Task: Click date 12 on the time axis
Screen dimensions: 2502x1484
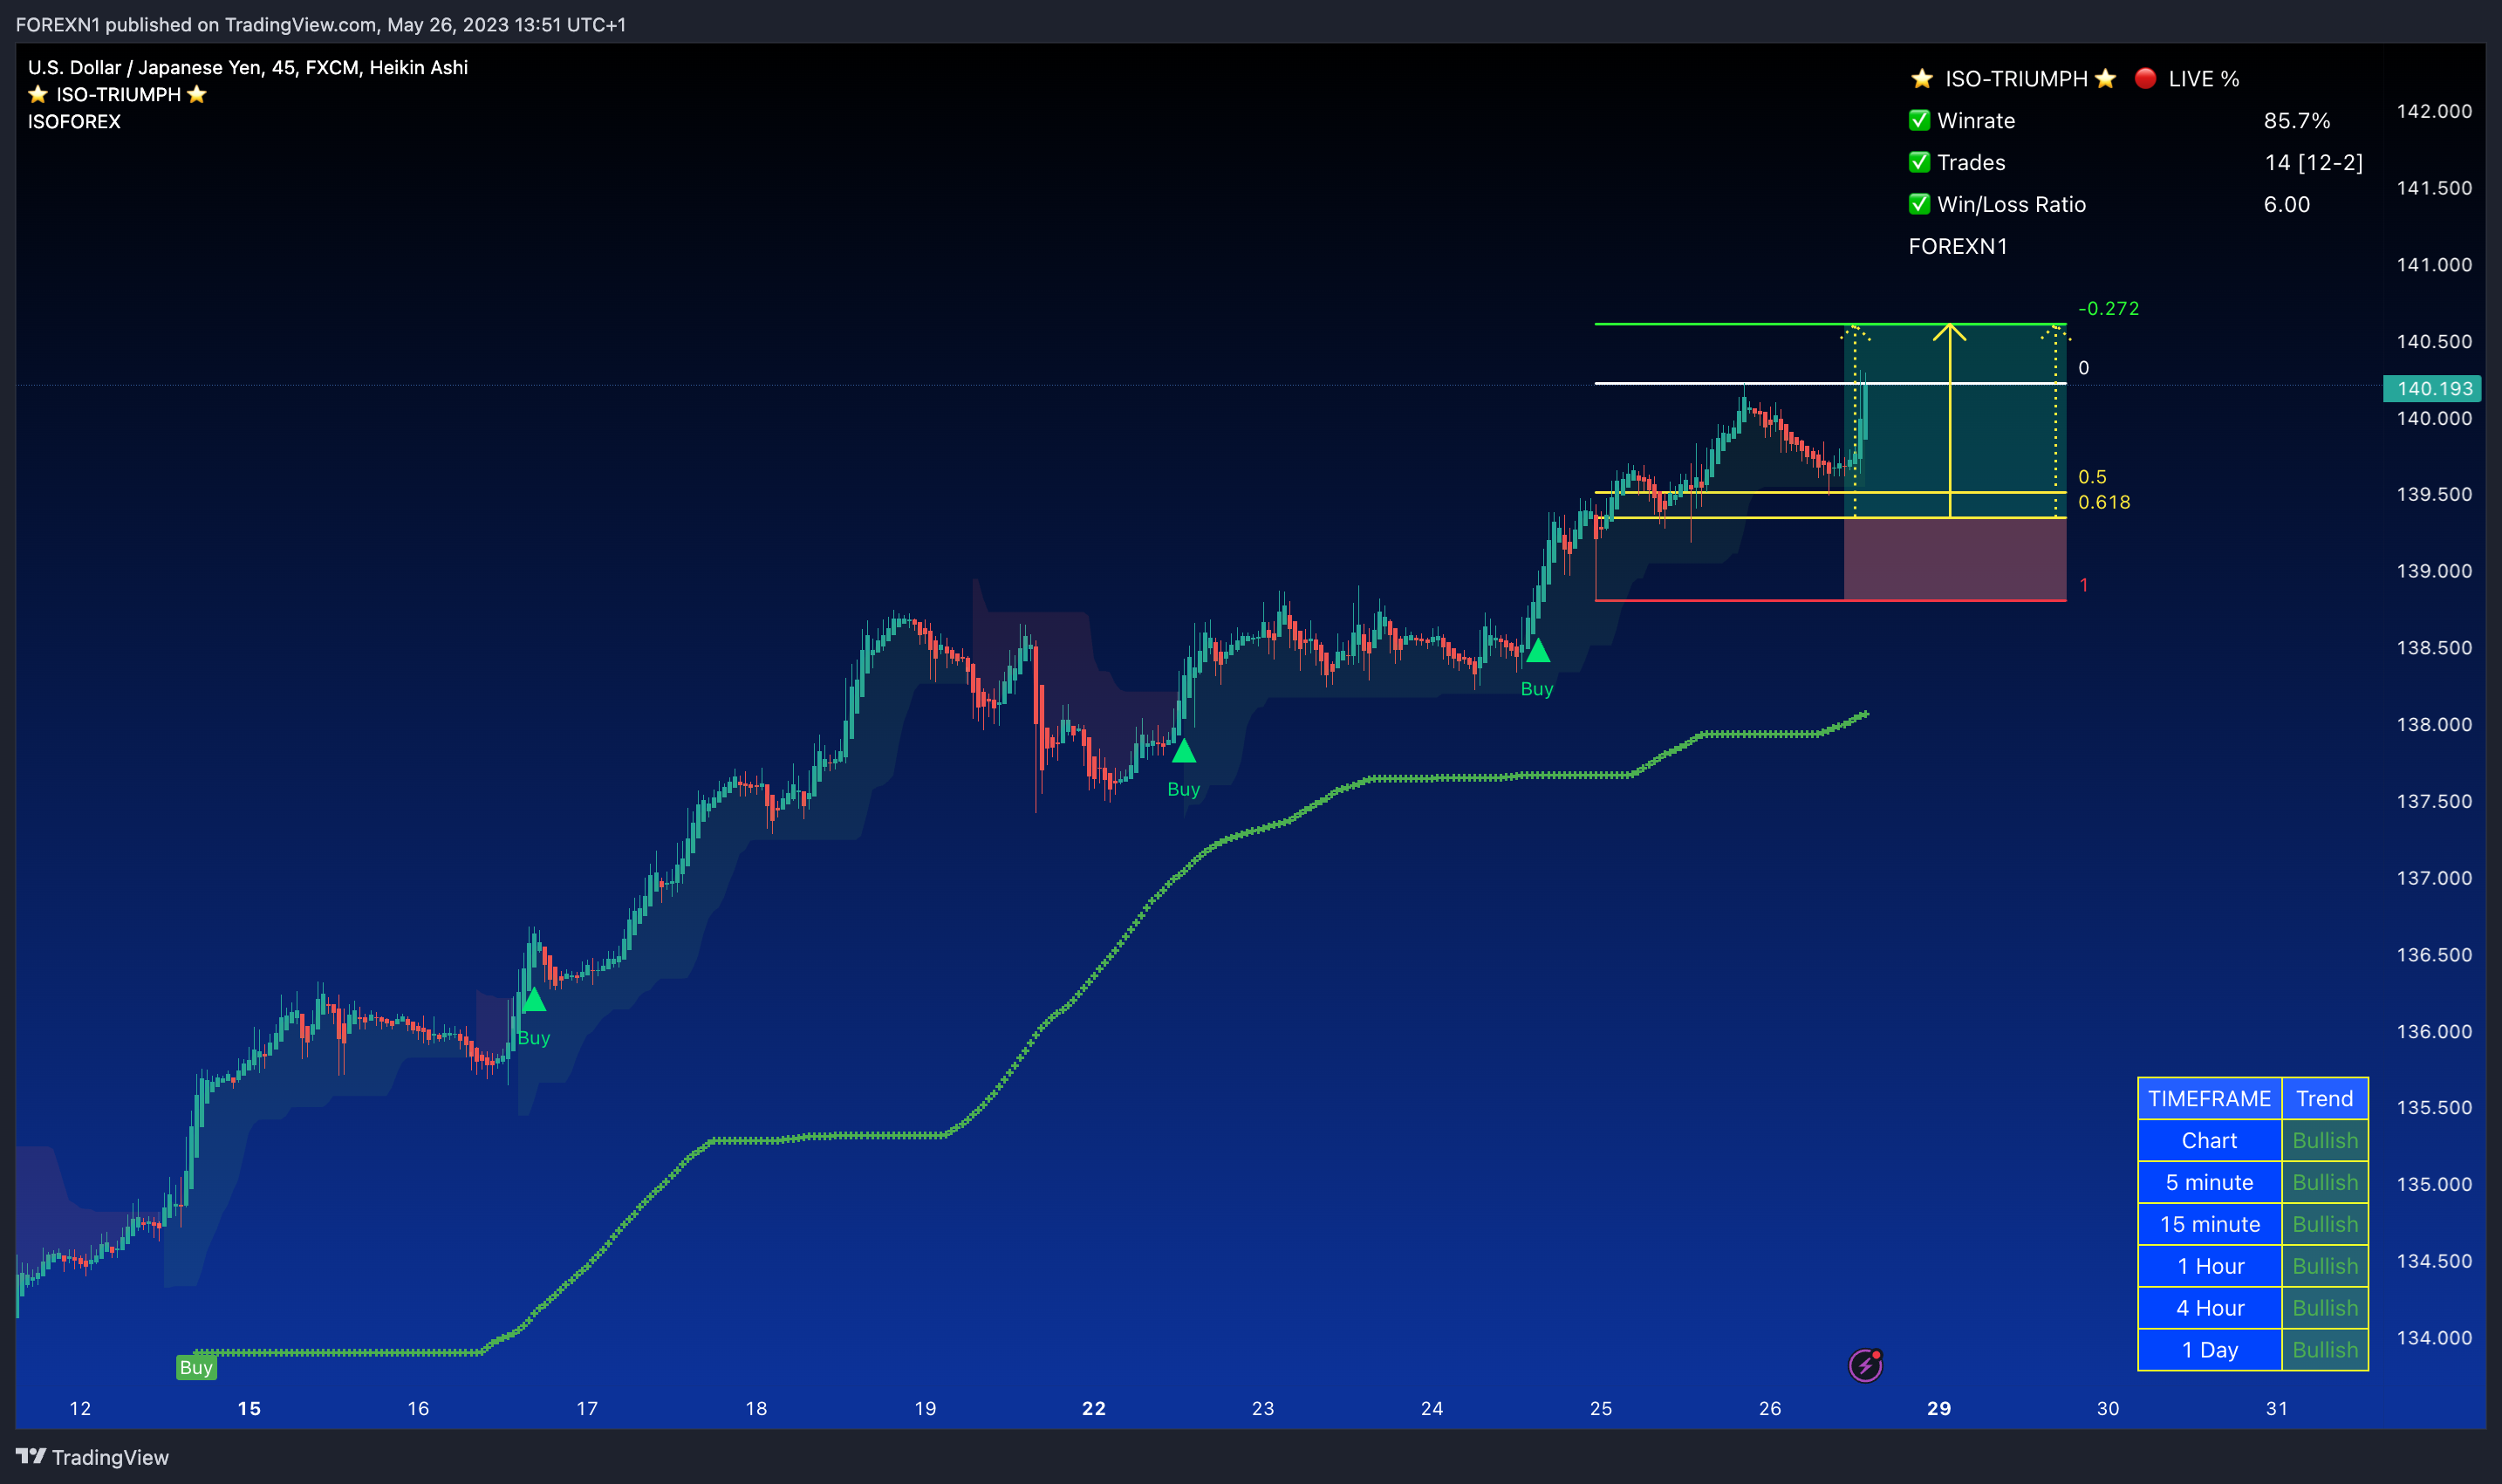Action: (80, 1409)
